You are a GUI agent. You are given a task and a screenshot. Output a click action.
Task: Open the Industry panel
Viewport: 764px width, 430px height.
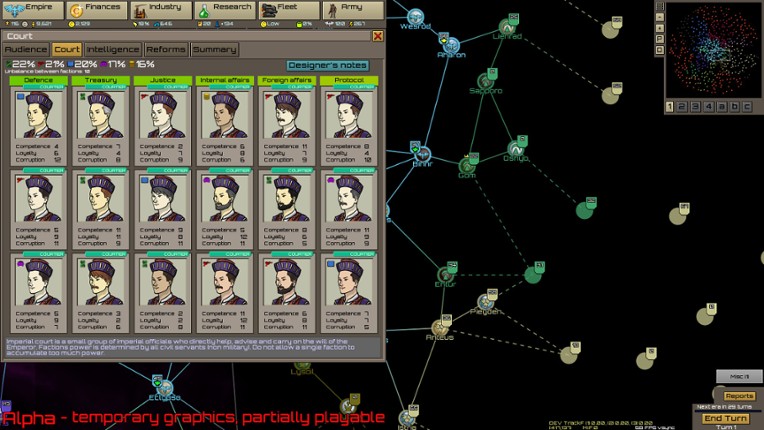(x=159, y=10)
